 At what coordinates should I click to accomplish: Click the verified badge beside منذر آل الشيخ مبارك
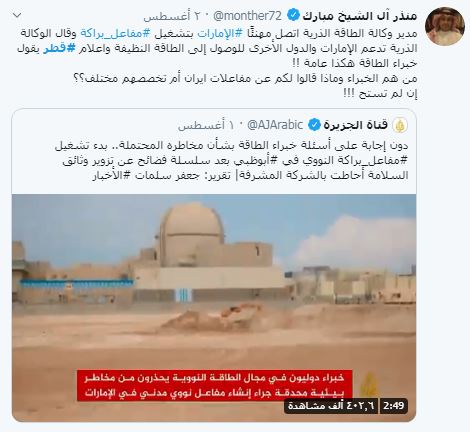click(x=293, y=15)
